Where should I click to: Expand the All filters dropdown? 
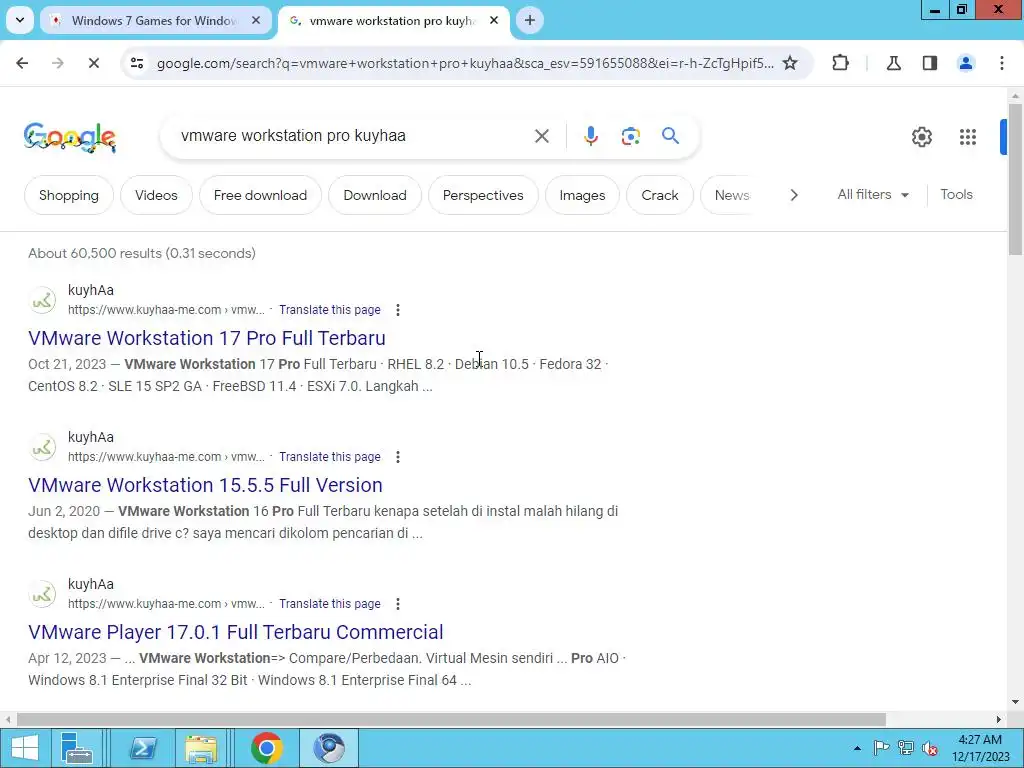pyautogui.click(x=873, y=195)
